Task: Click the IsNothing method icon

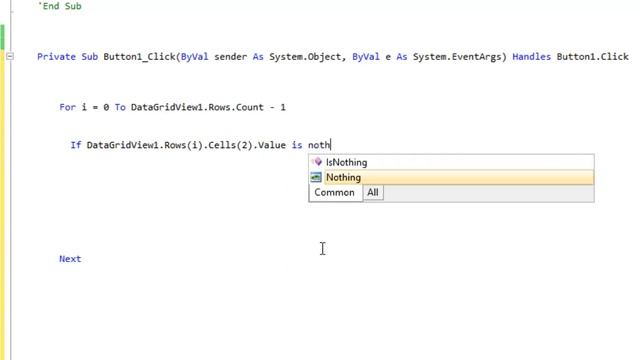Action: 316,162
